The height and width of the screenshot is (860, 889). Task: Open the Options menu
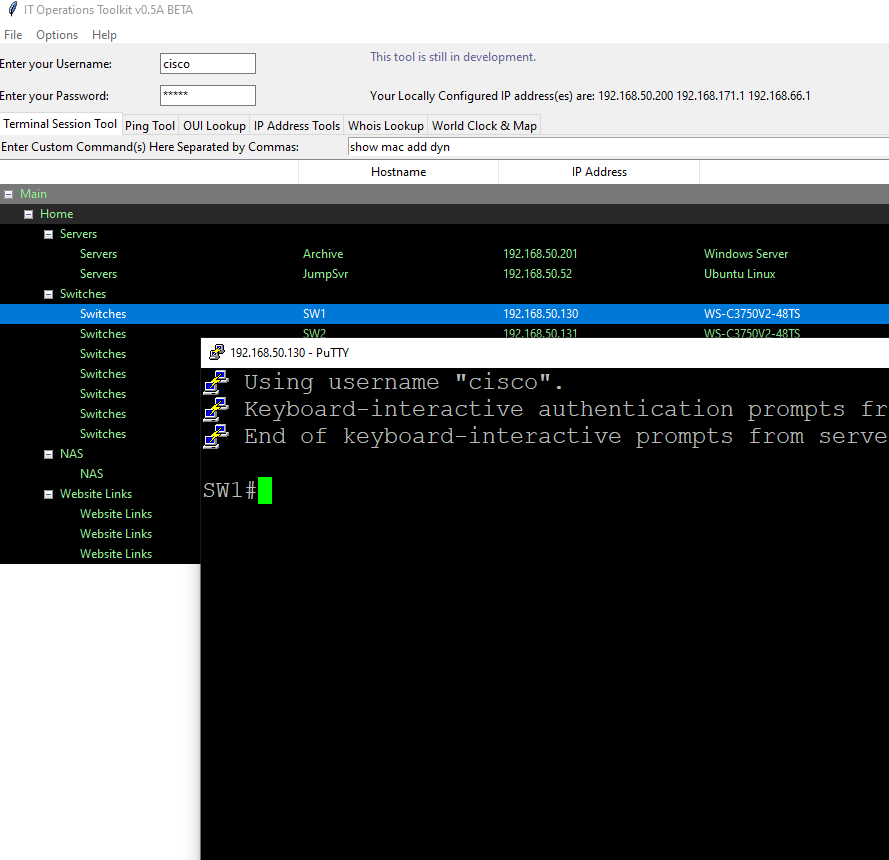click(57, 35)
